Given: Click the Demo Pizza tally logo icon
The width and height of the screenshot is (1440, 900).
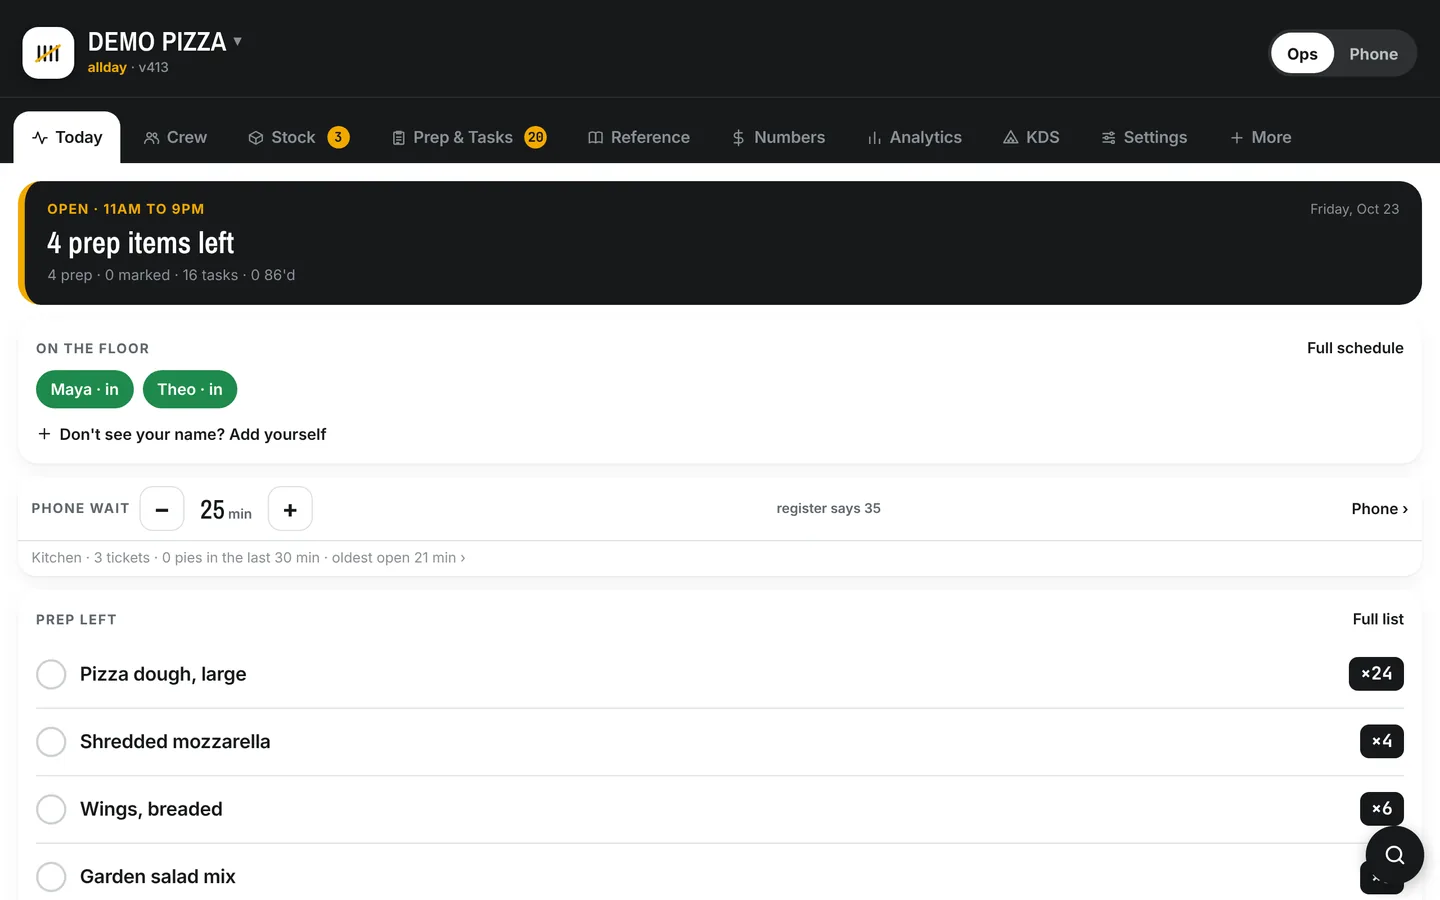Looking at the screenshot, I should [48, 53].
